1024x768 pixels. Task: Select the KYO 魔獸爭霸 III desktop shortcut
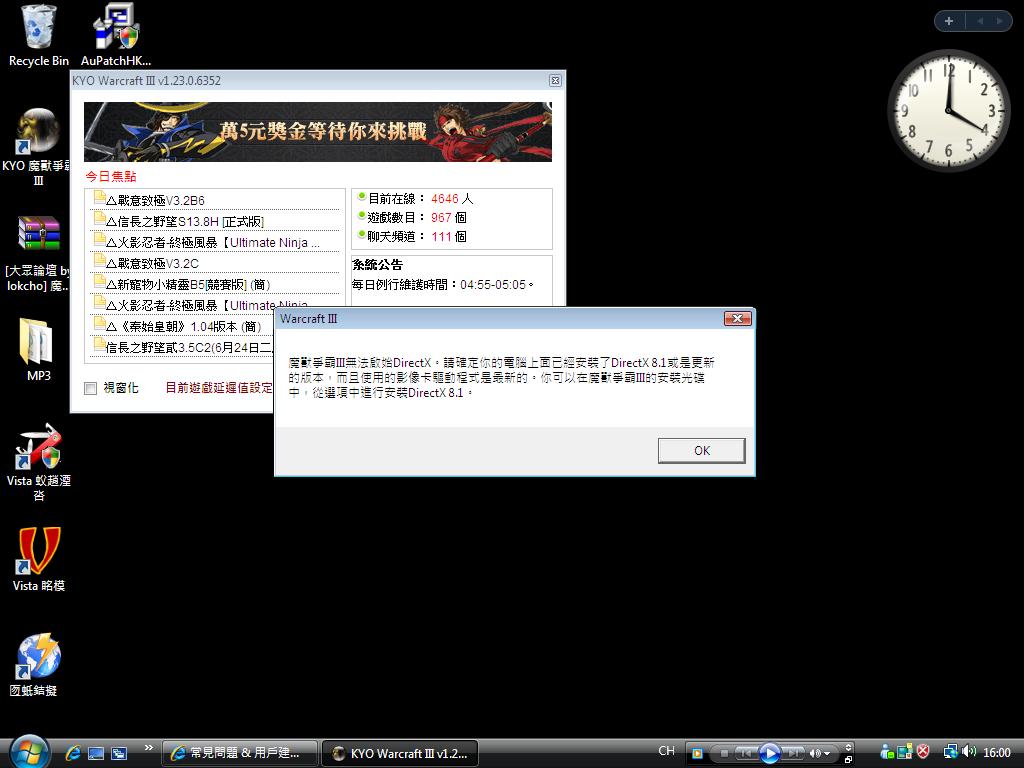[38, 147]
